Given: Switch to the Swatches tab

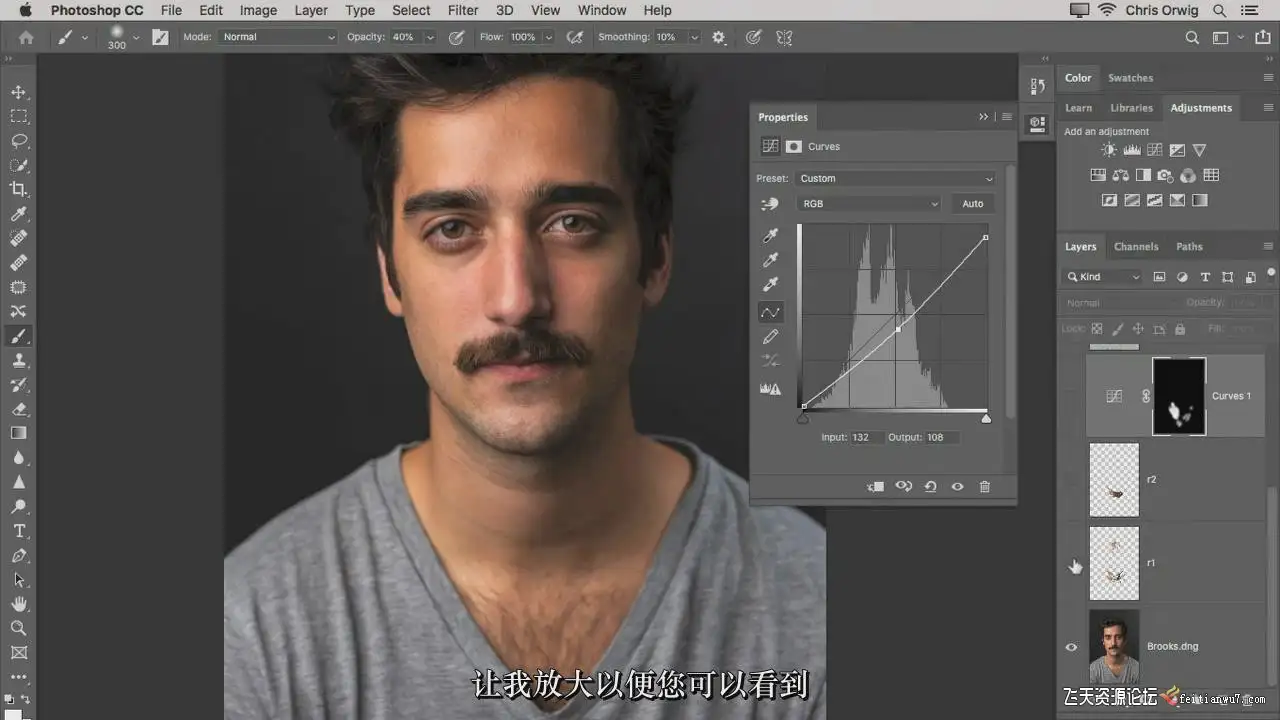Looking at the screenshot, I should click(1130, 78).
